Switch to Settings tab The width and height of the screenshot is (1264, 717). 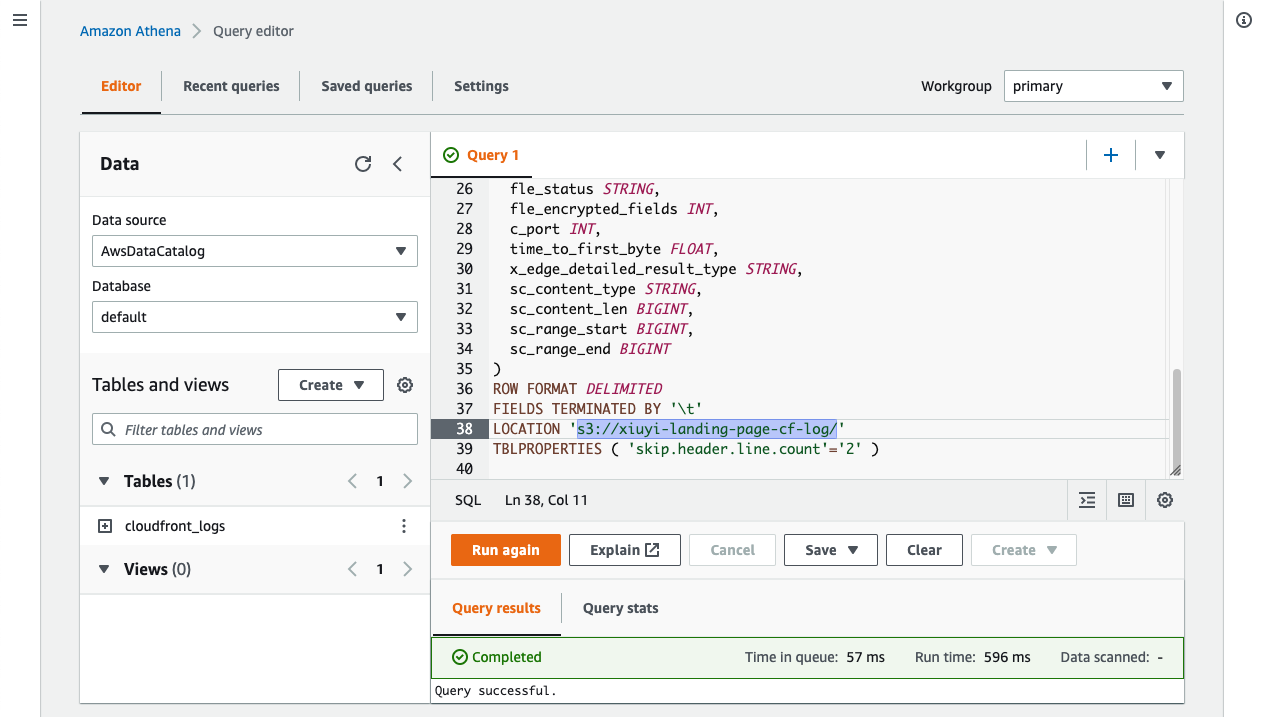[x=481, y=86]
